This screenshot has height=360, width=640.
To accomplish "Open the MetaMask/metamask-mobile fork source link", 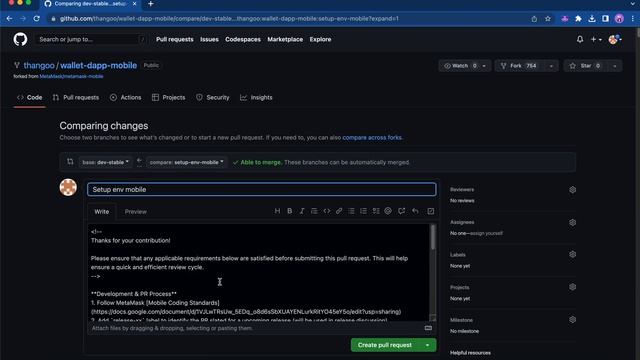I will (x=71, y=76).
